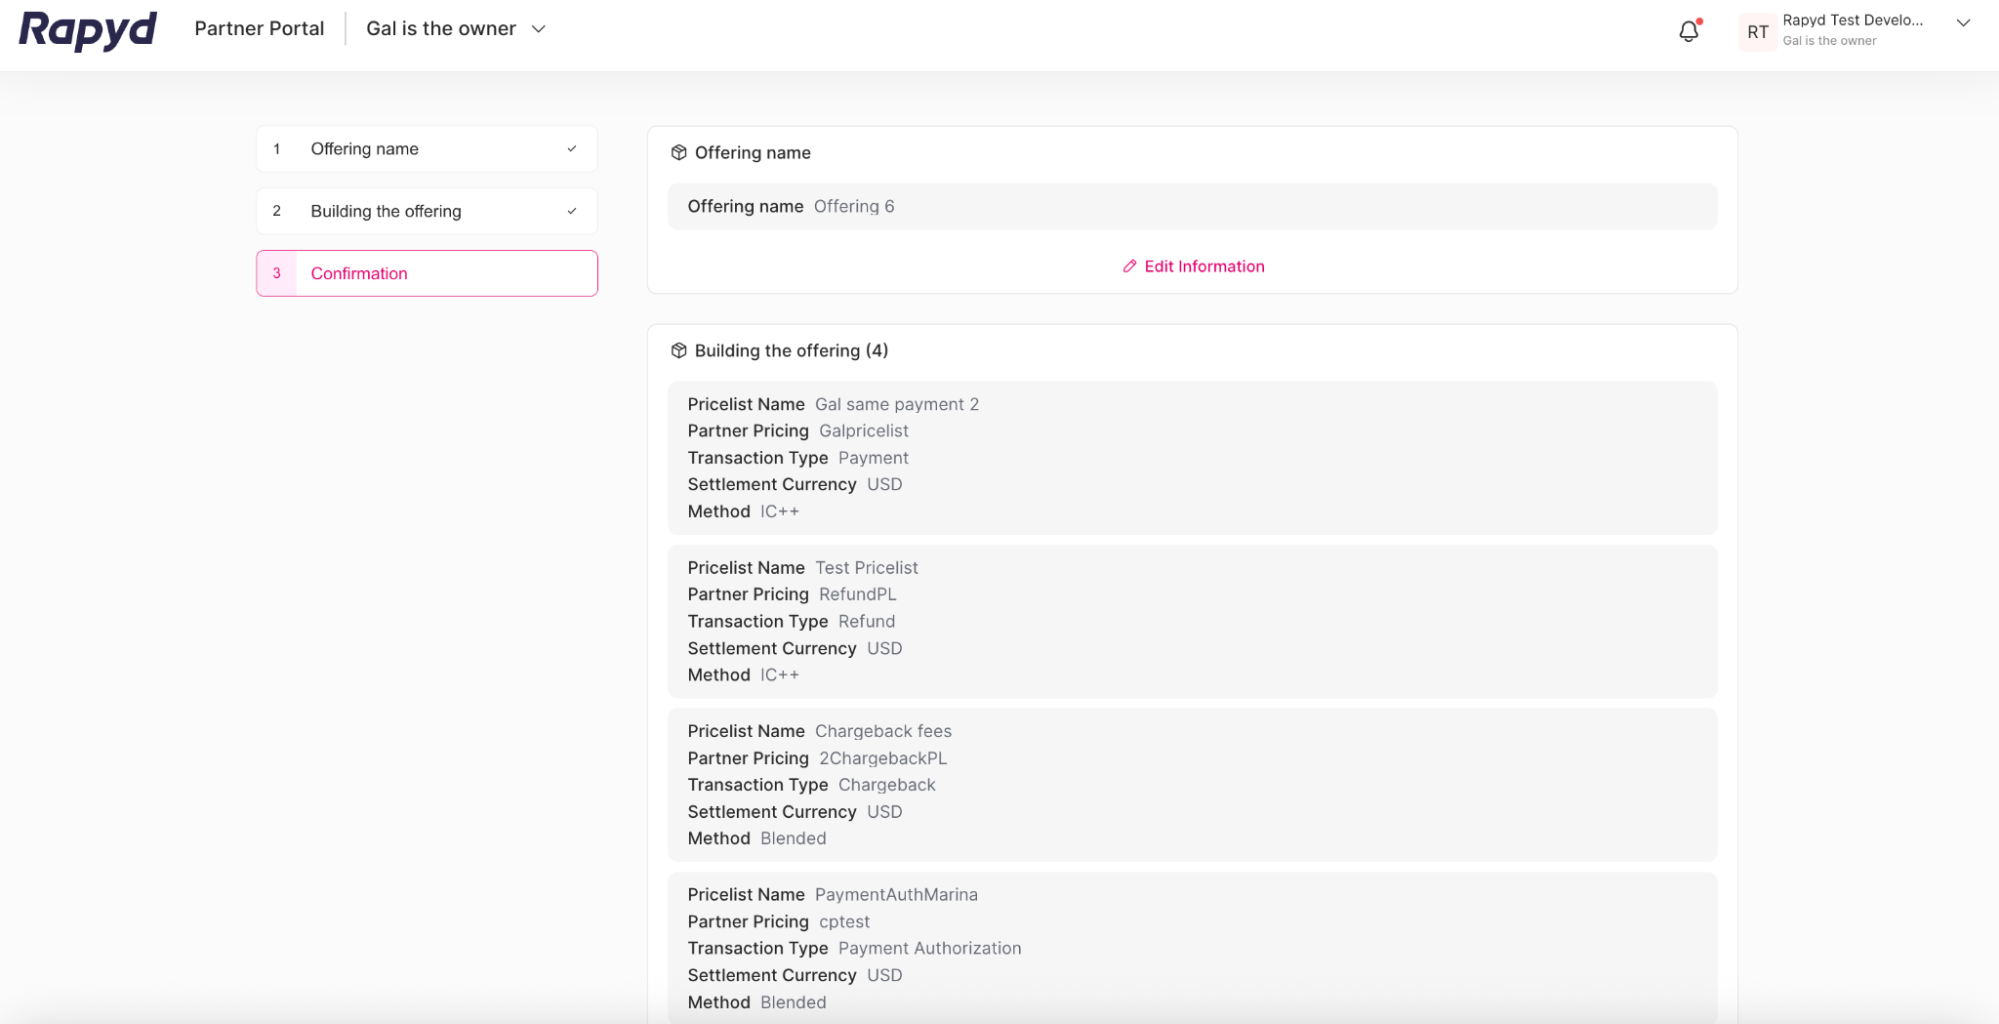This screenshot has height=1024, width=1999.
Task: Click the checkmark on the Offering name step
Action: 572,148
